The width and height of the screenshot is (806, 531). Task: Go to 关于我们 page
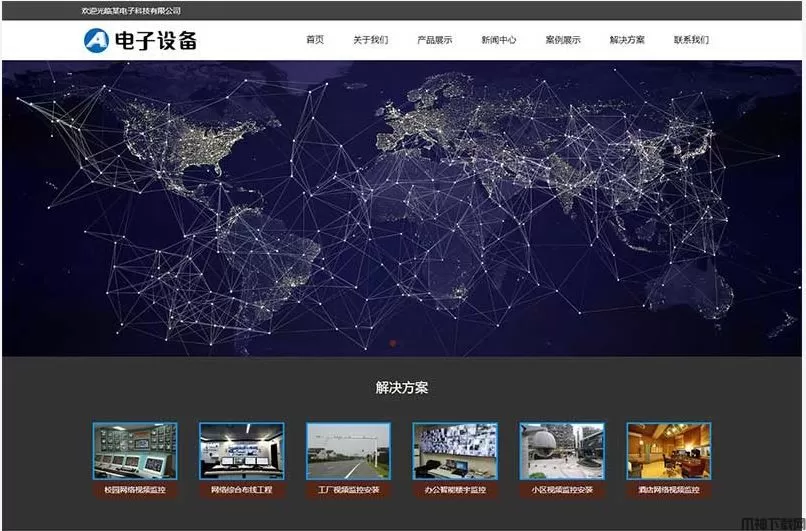pyautogui.click(x=370, y=40)
